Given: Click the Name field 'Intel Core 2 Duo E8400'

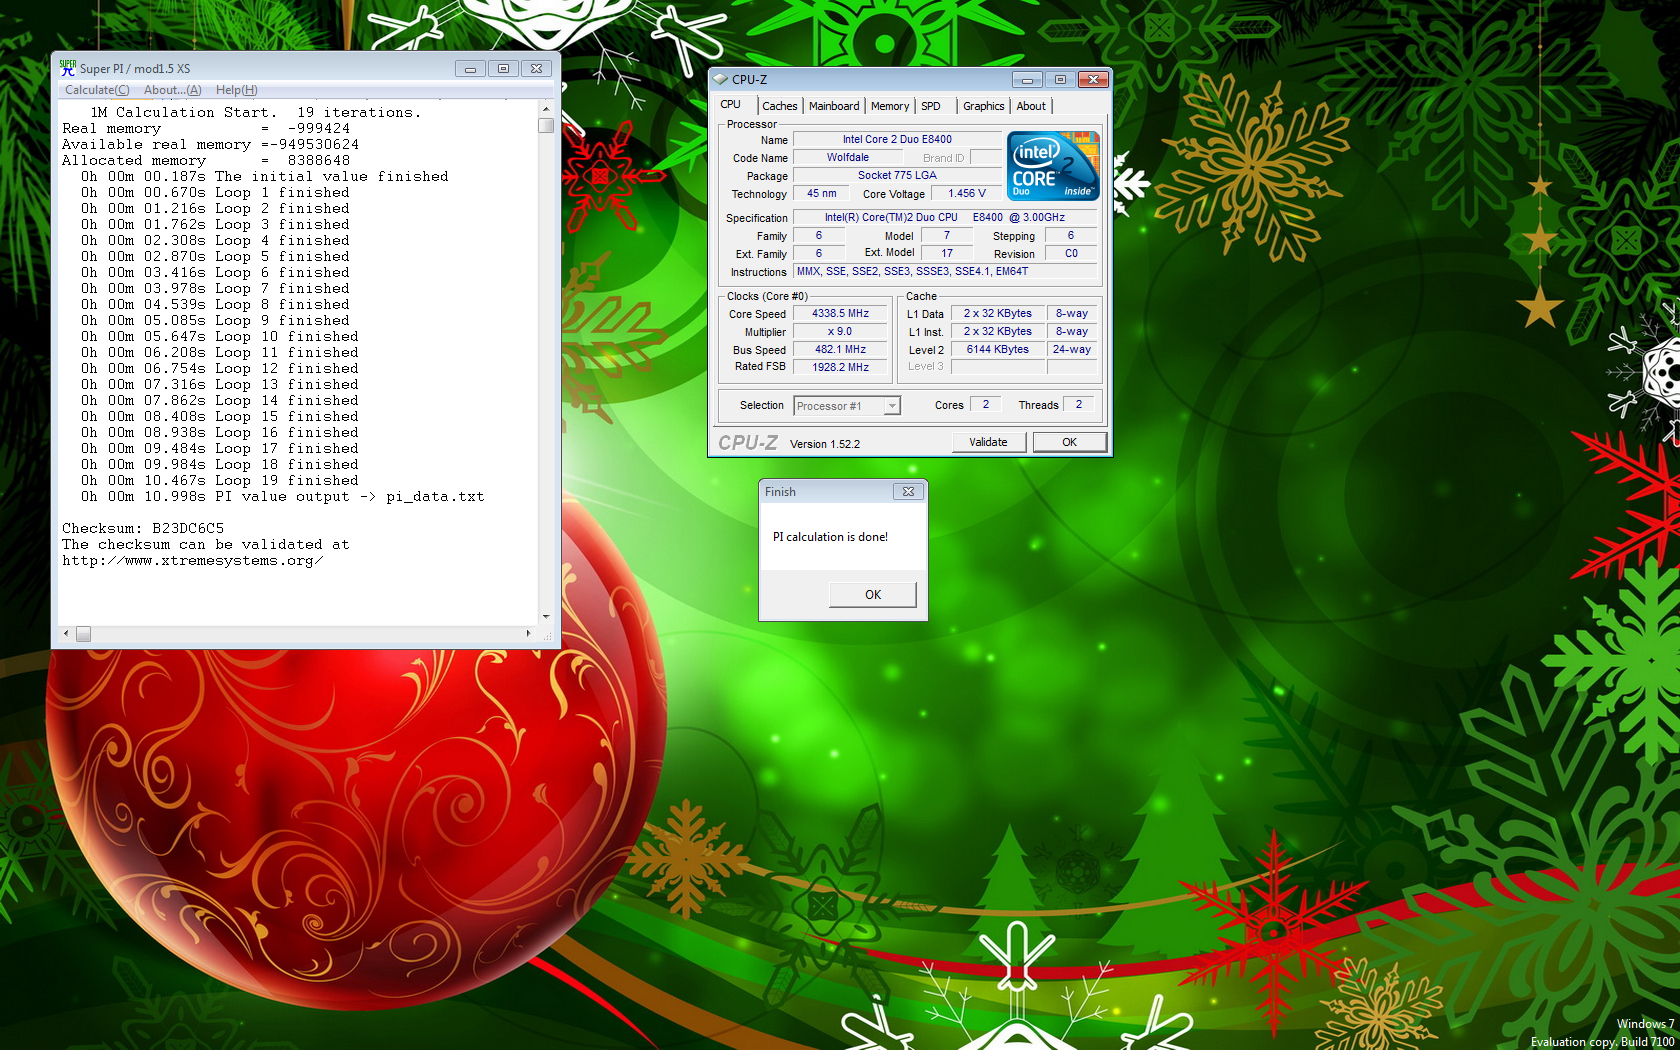Looking at the screenshot, I should [x=897, y=139].
